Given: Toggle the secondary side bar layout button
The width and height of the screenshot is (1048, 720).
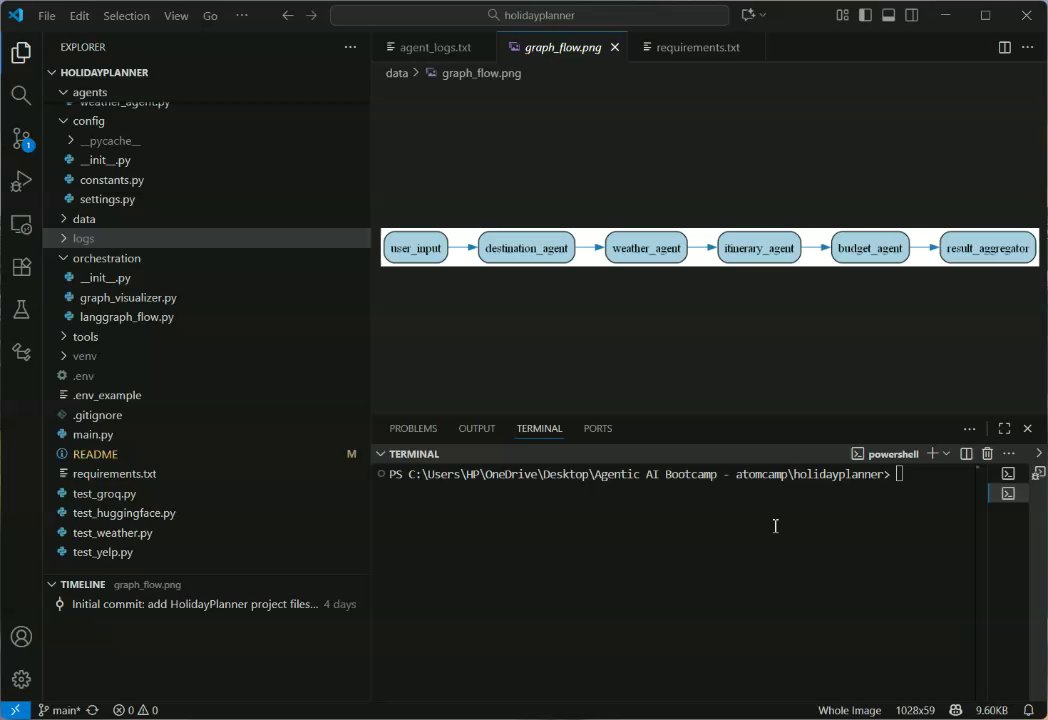Looking at the screenshot, I should point(912,15).
